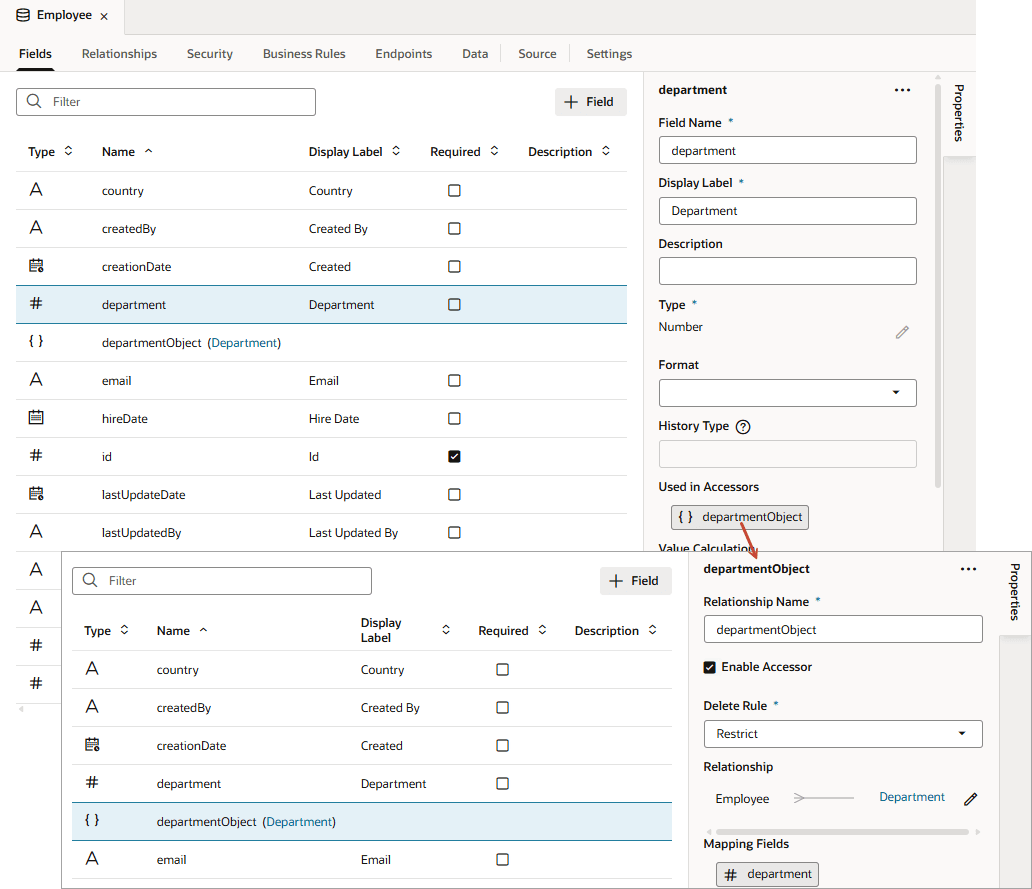This screenshot has height=889, width=1032.
Task: Follow the Department link in the Relationship diagram
Action: [x=911, y=797]
